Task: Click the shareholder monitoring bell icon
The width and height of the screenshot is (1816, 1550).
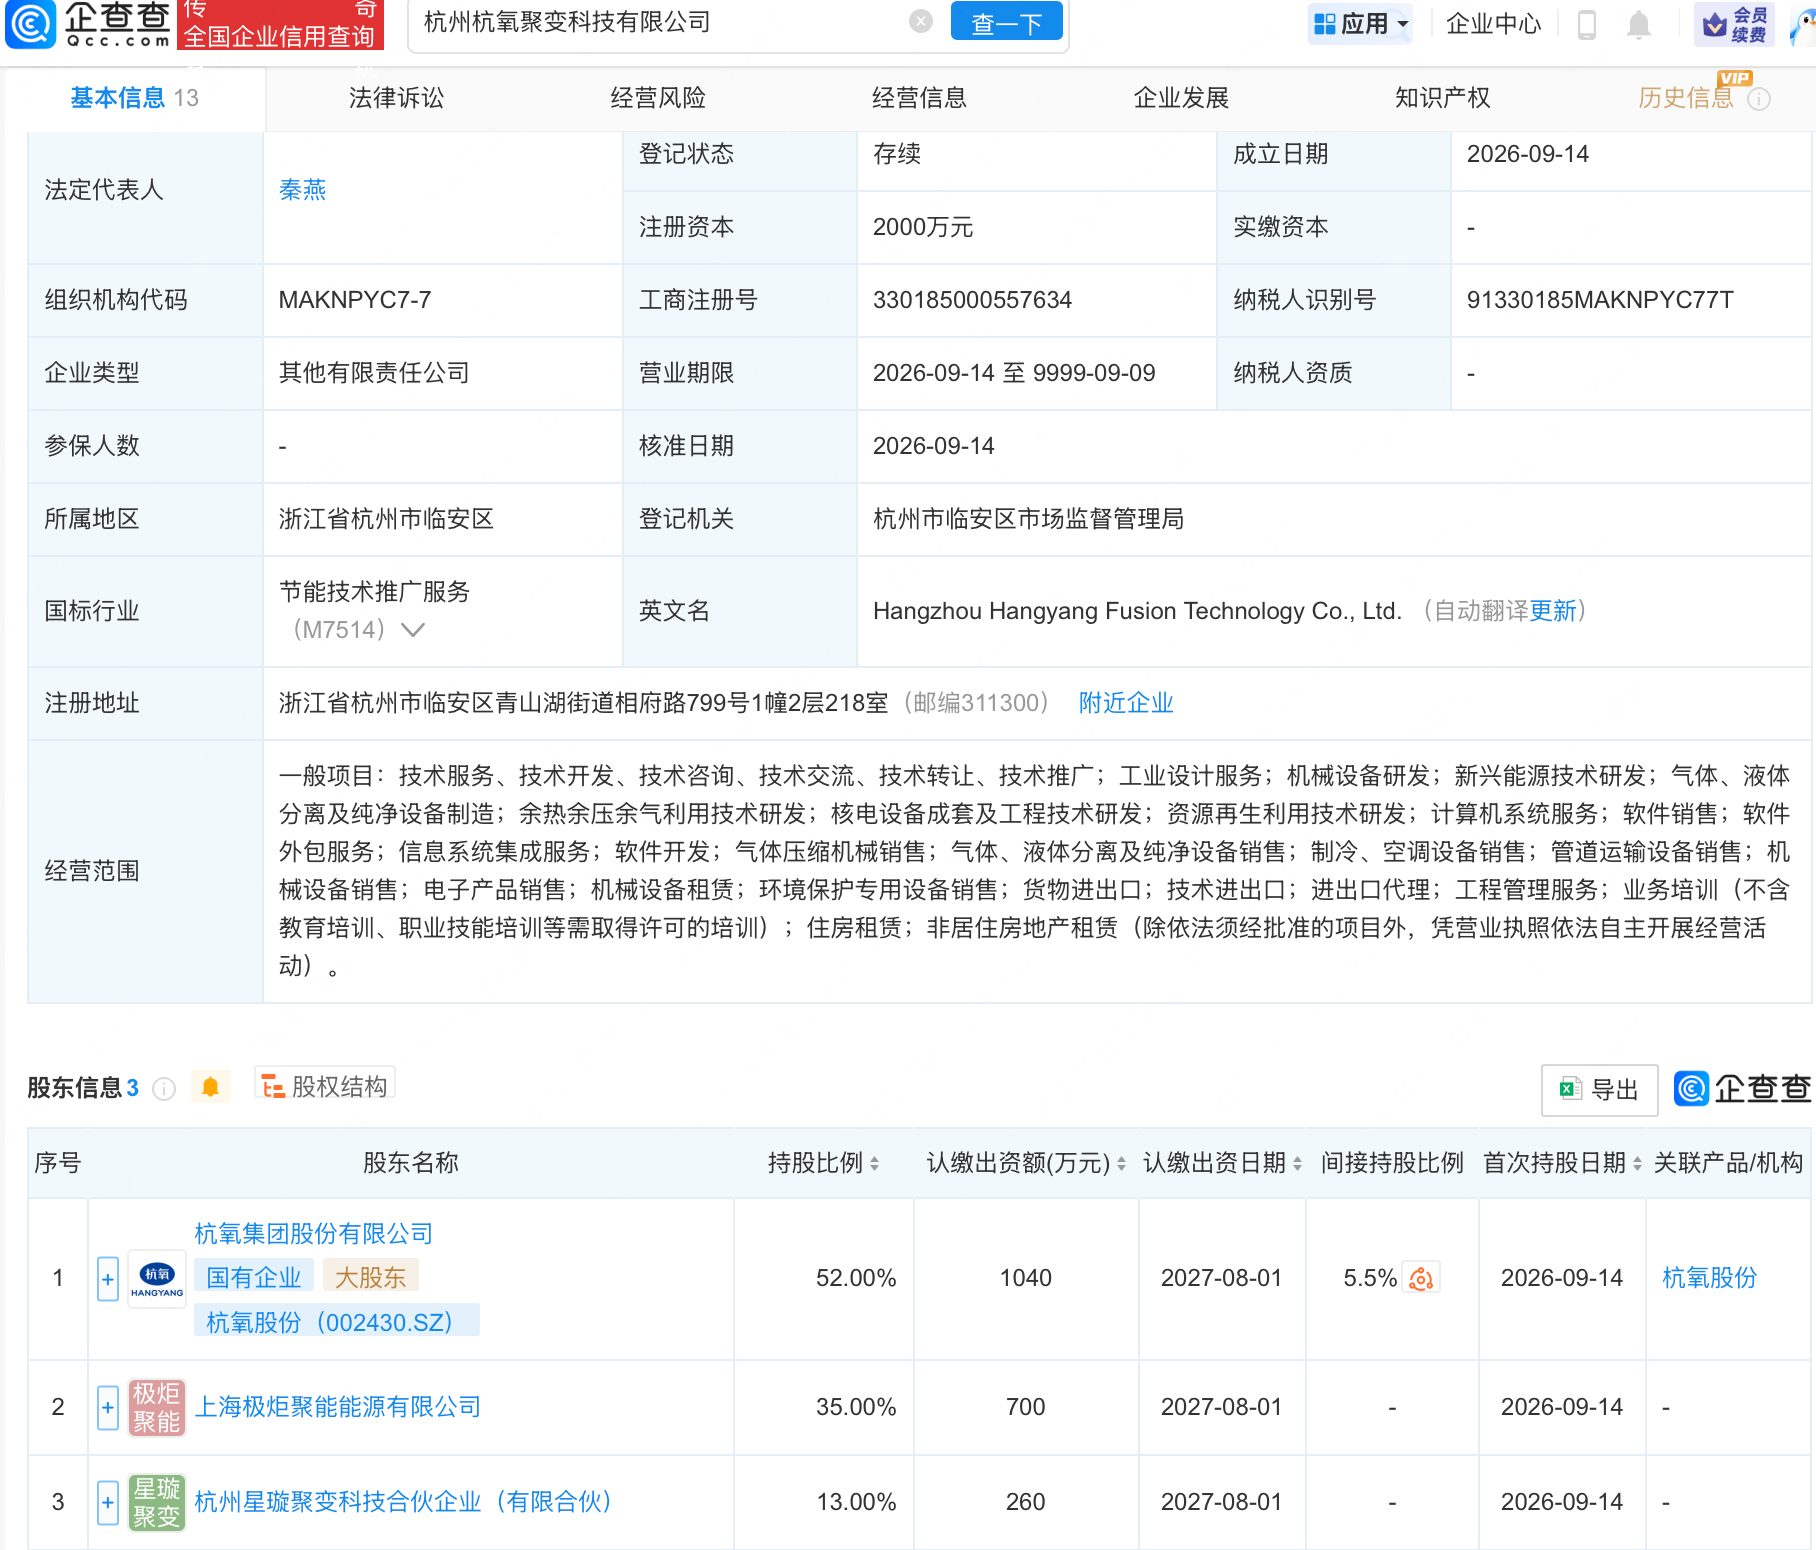Action: pos(210,1087)
